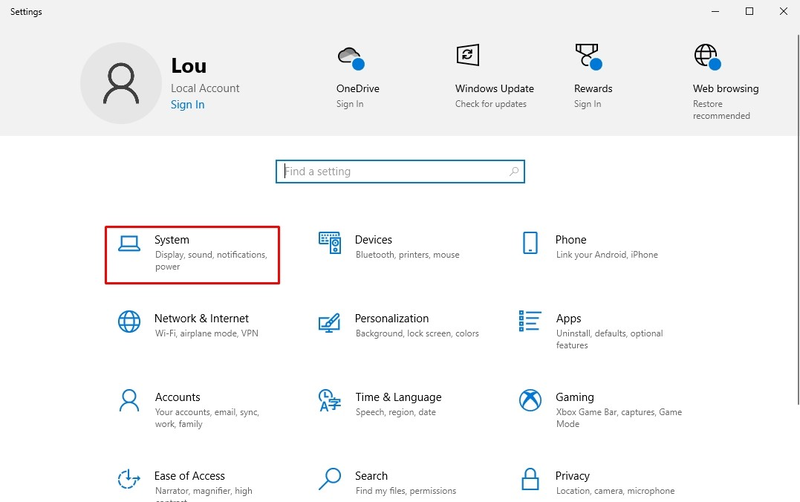Click the OneDrive cloud icon
The height and width of the screenshot is (502, 800).
tap(351, 58)
